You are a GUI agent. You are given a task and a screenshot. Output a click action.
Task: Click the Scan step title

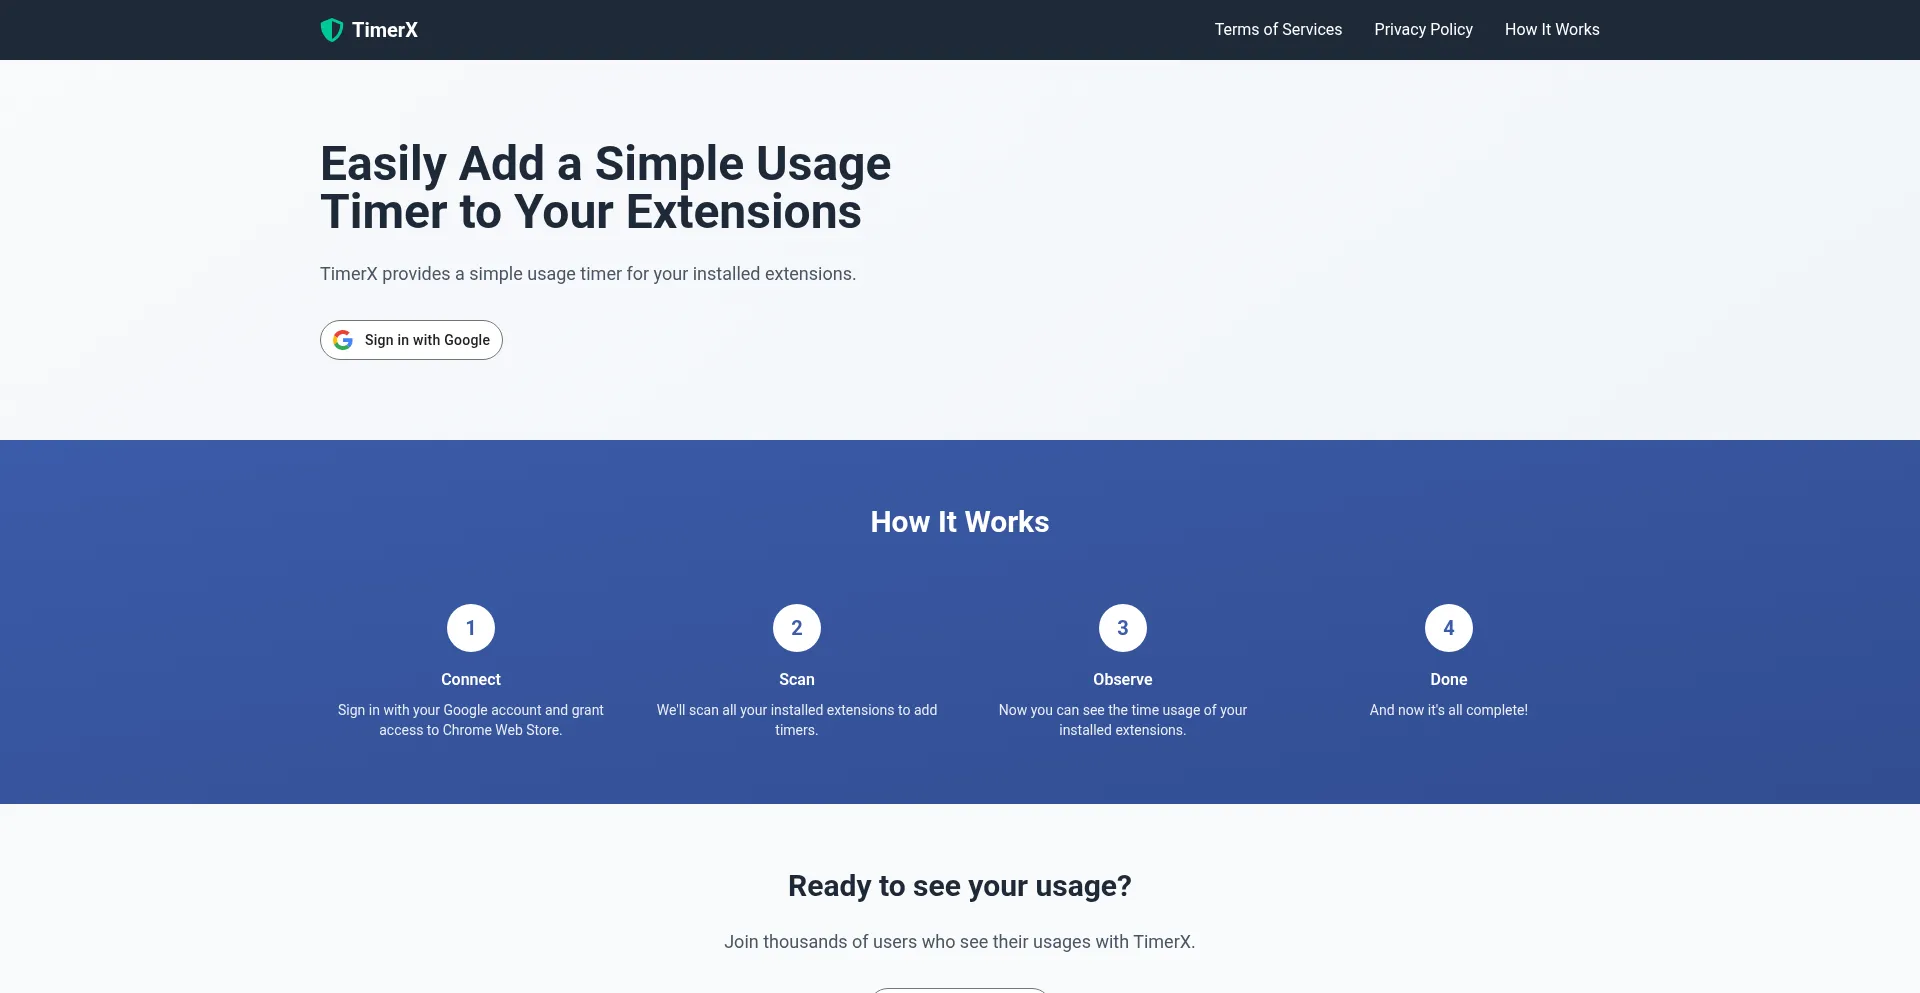pyautogui.click(x=797, y=680)
